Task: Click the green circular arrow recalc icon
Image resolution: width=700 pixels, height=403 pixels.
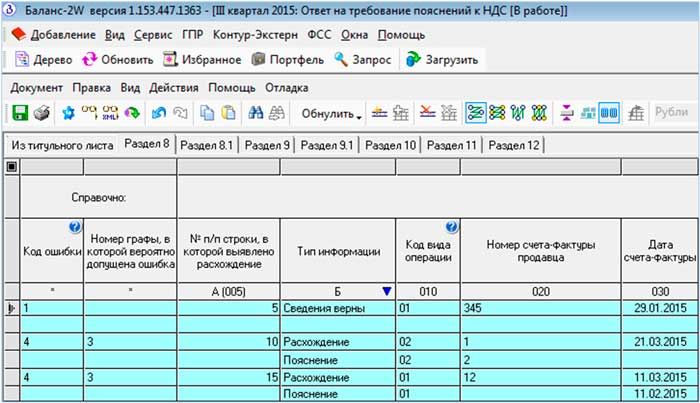Action: 132,113
